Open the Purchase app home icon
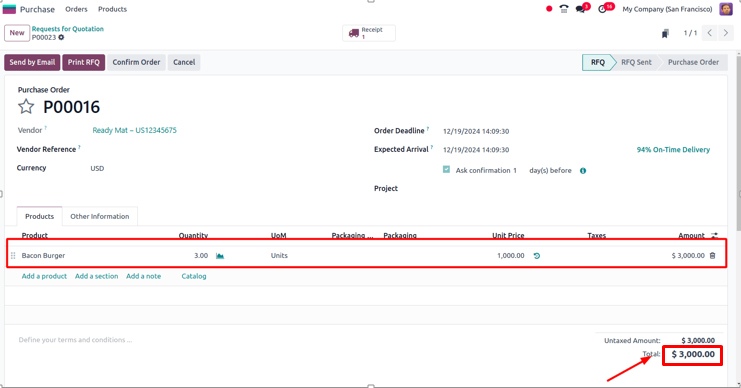Viewport: 741px width, 388px height. point(9,9)
